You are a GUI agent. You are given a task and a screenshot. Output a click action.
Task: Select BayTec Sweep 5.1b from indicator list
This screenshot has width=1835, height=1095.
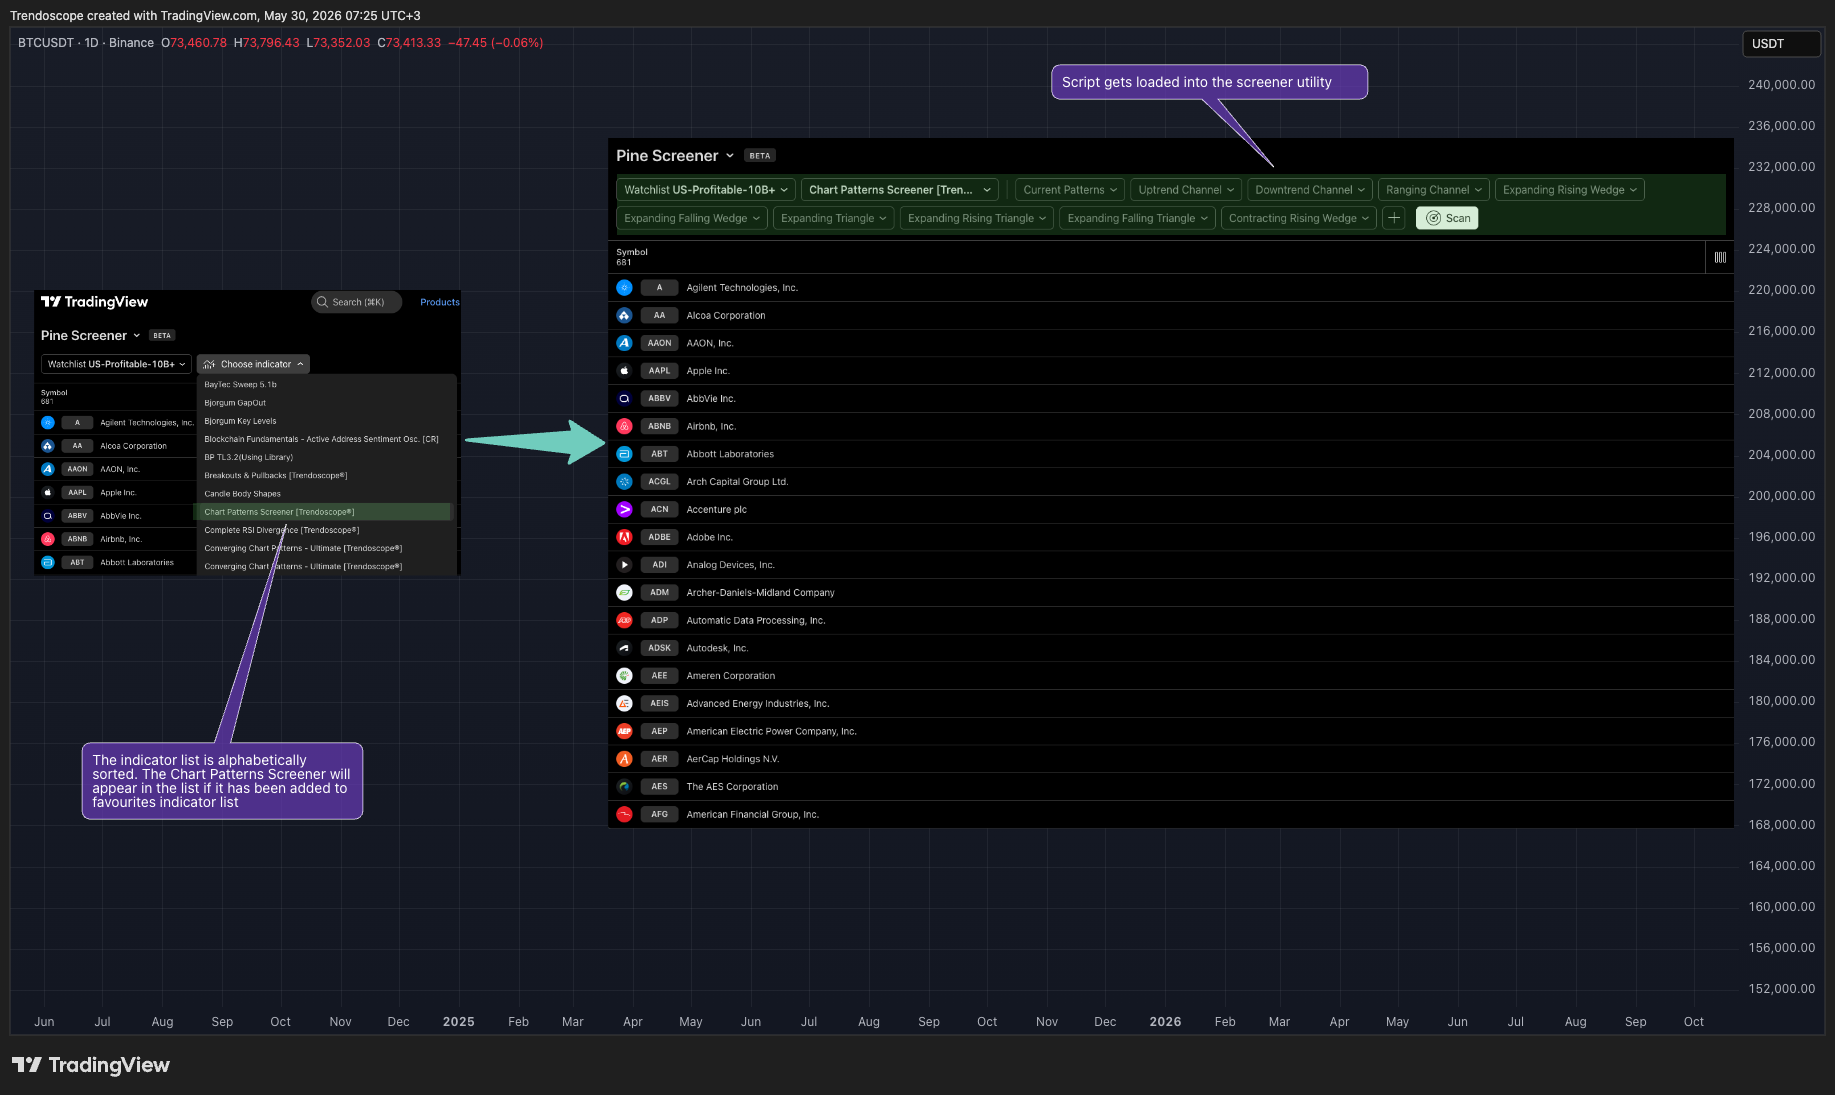pyautogui.click(x=325, y=385)
